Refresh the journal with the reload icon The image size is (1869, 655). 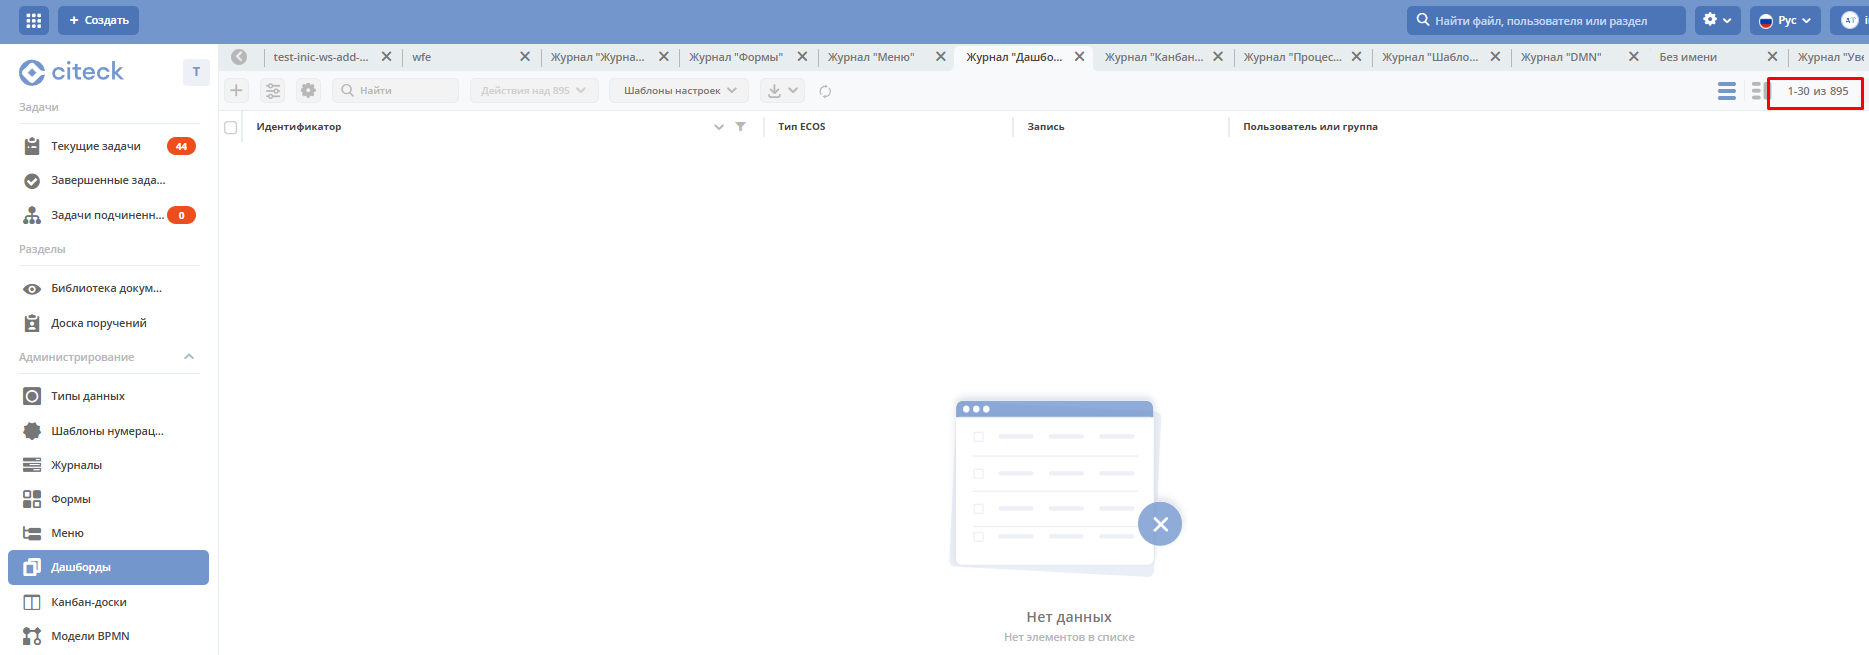825,91
